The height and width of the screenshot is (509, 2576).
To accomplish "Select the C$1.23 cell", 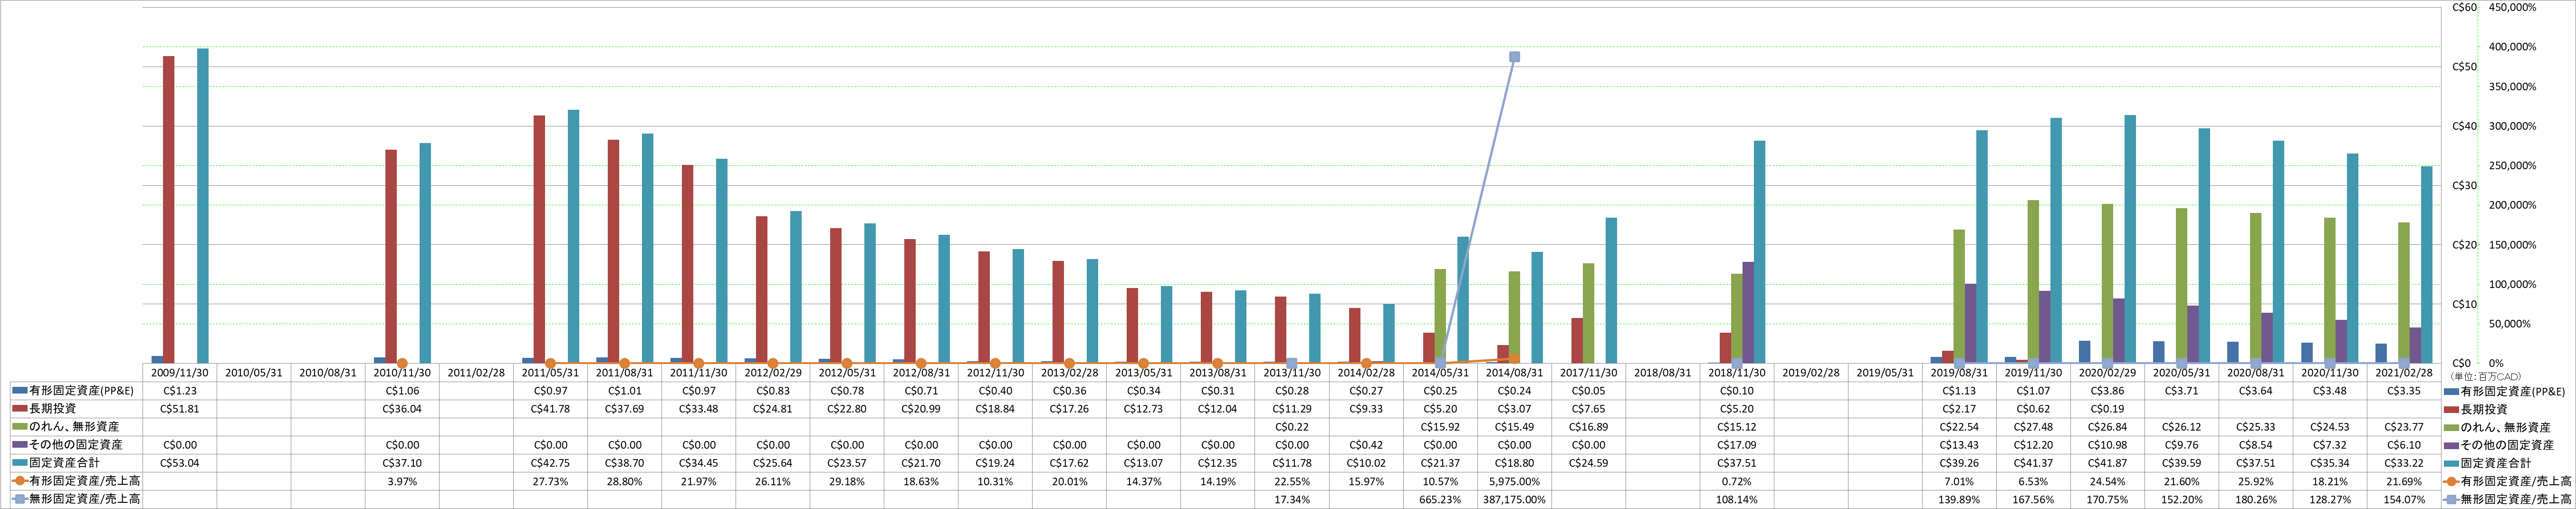I will coord(180,391).
